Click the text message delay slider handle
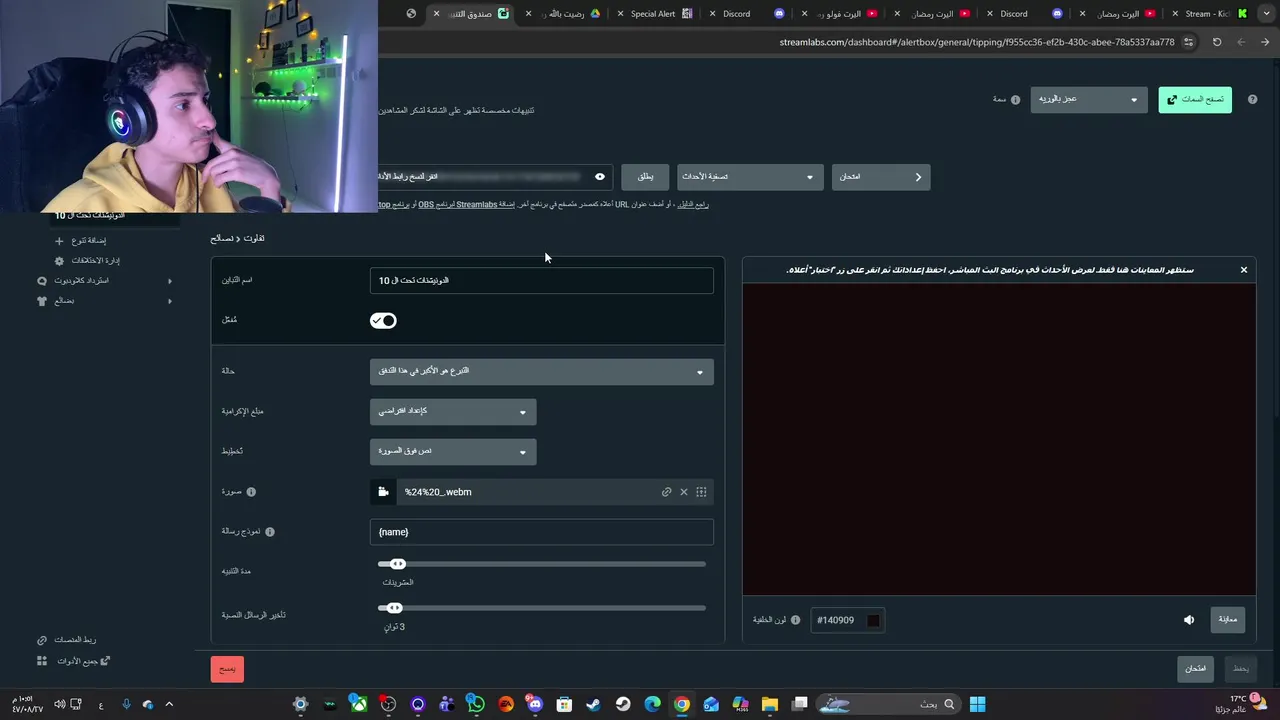Screen dimensions: 1280x720 pos(395,608)
